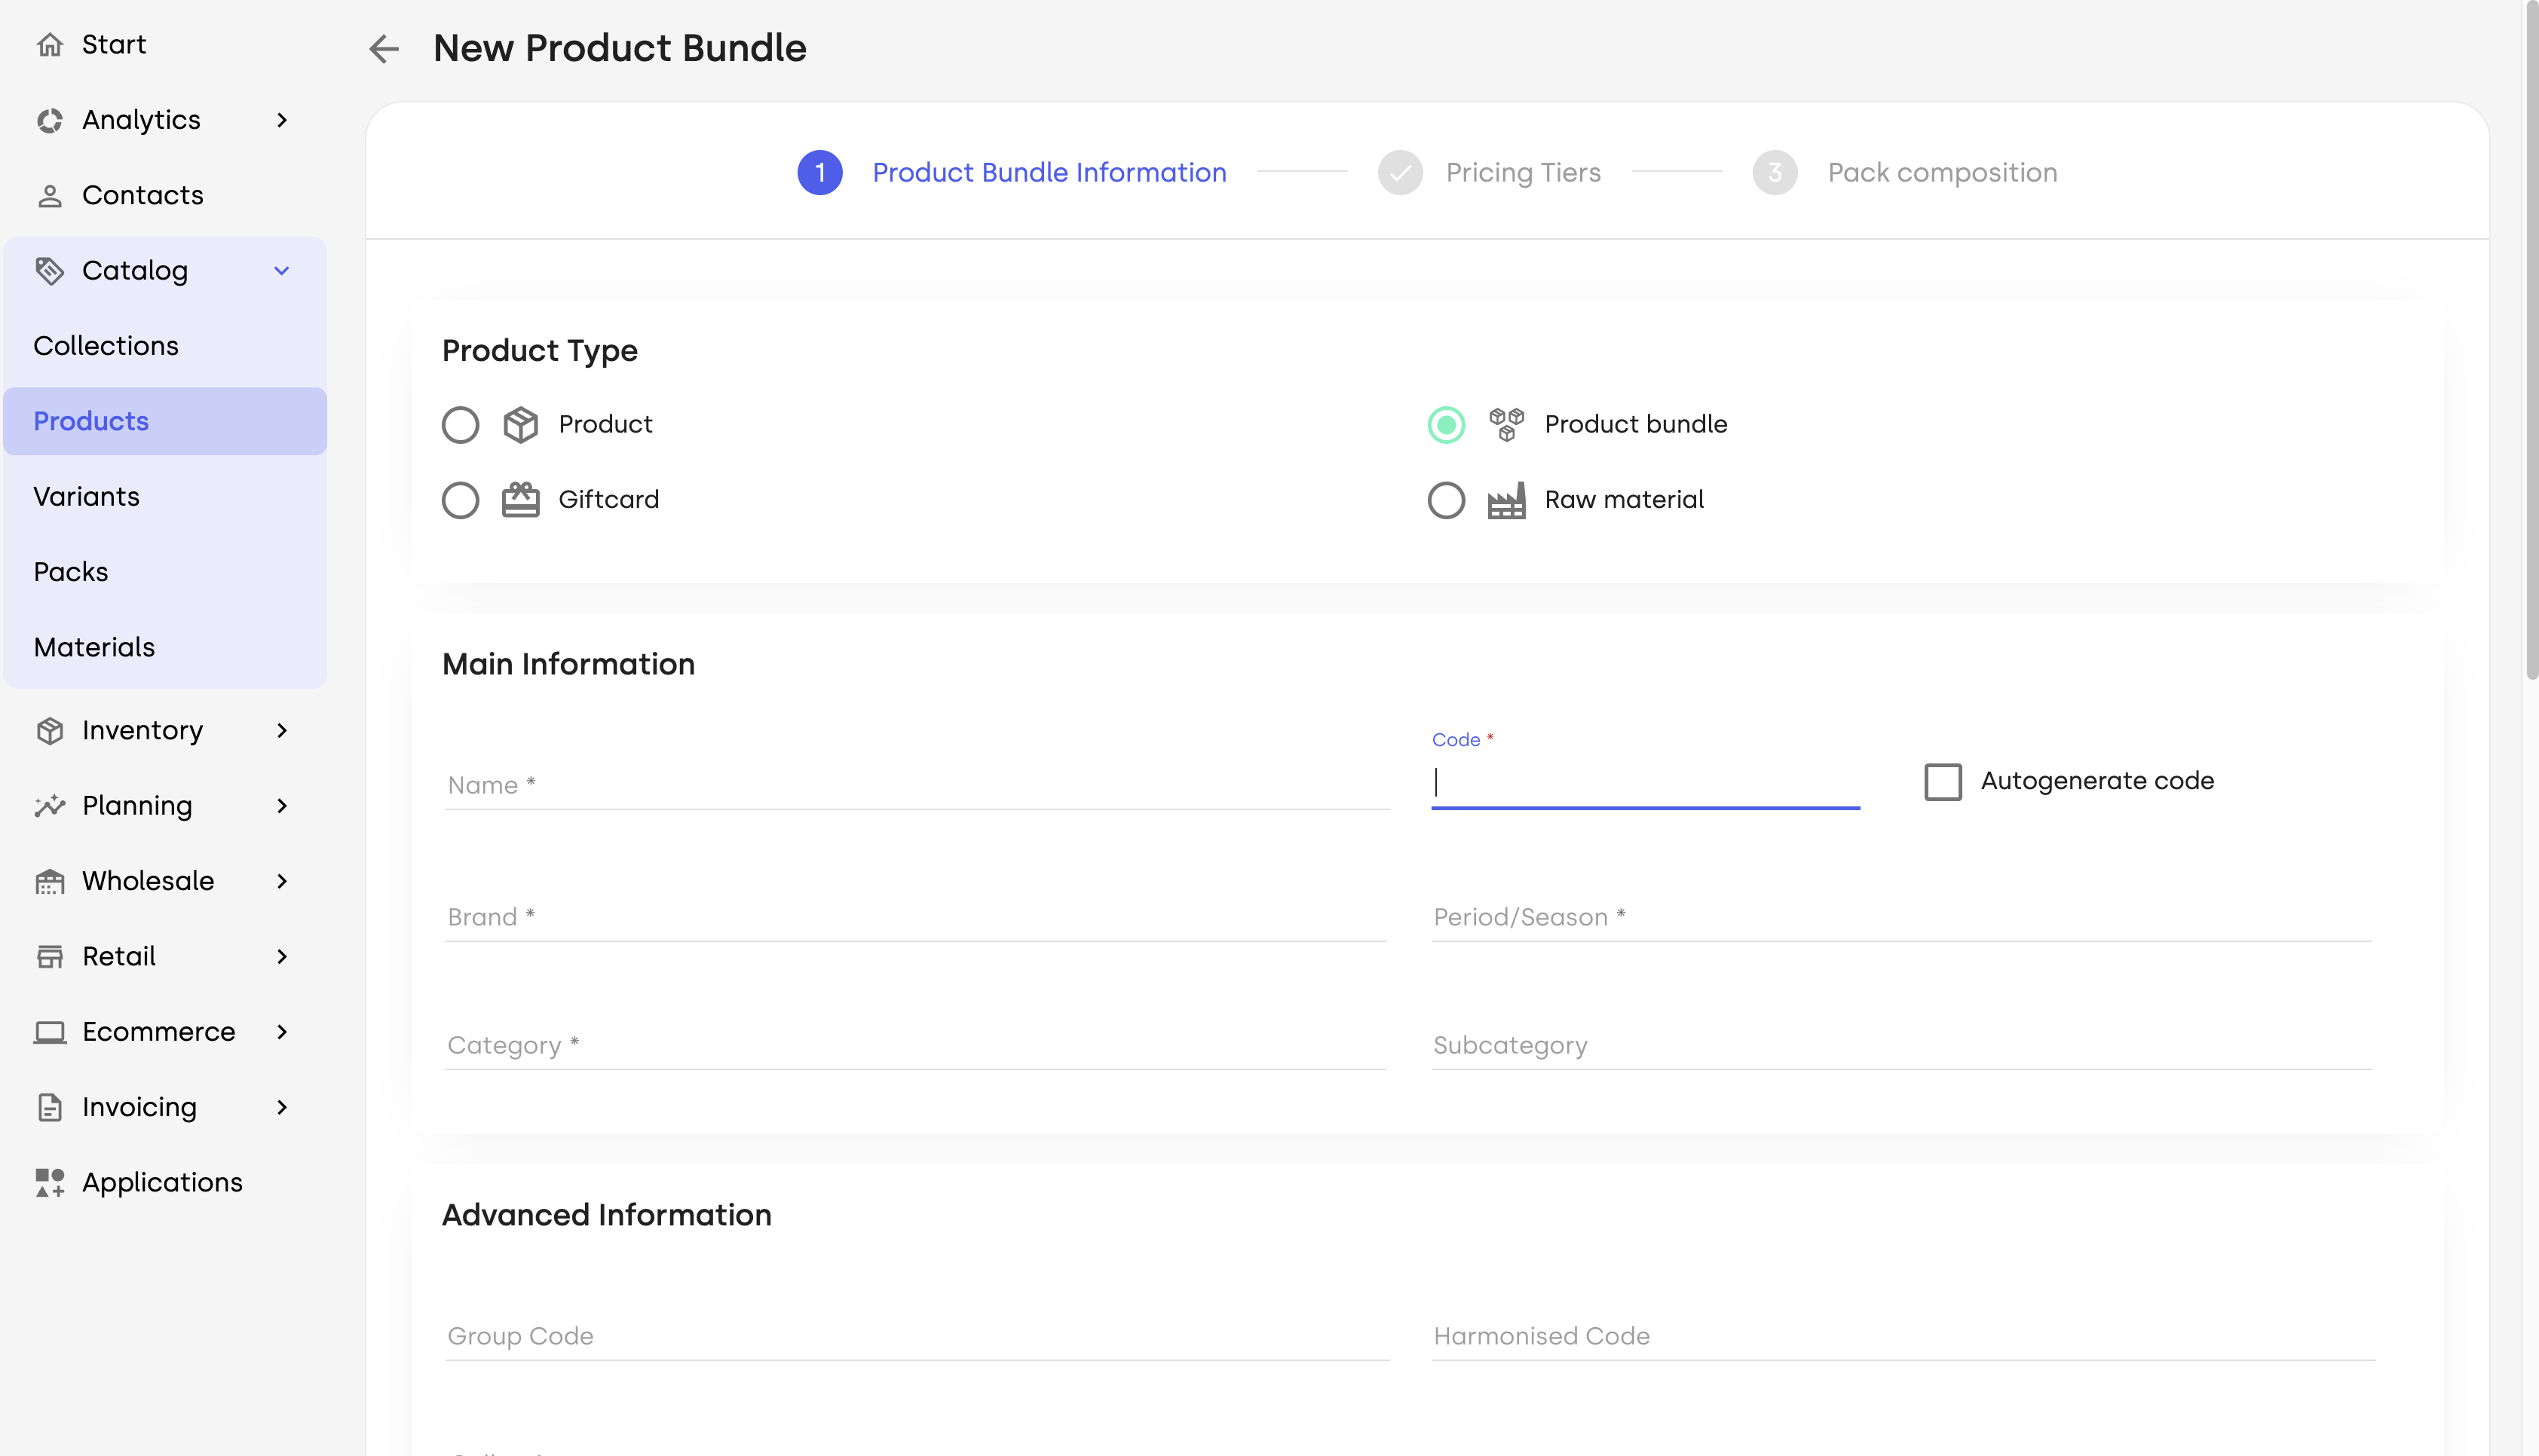The width and height of the screenshot is (2539, 1456).
Task: Expand the Ecommerce menu chevron
Action: tap(282, 1032)
